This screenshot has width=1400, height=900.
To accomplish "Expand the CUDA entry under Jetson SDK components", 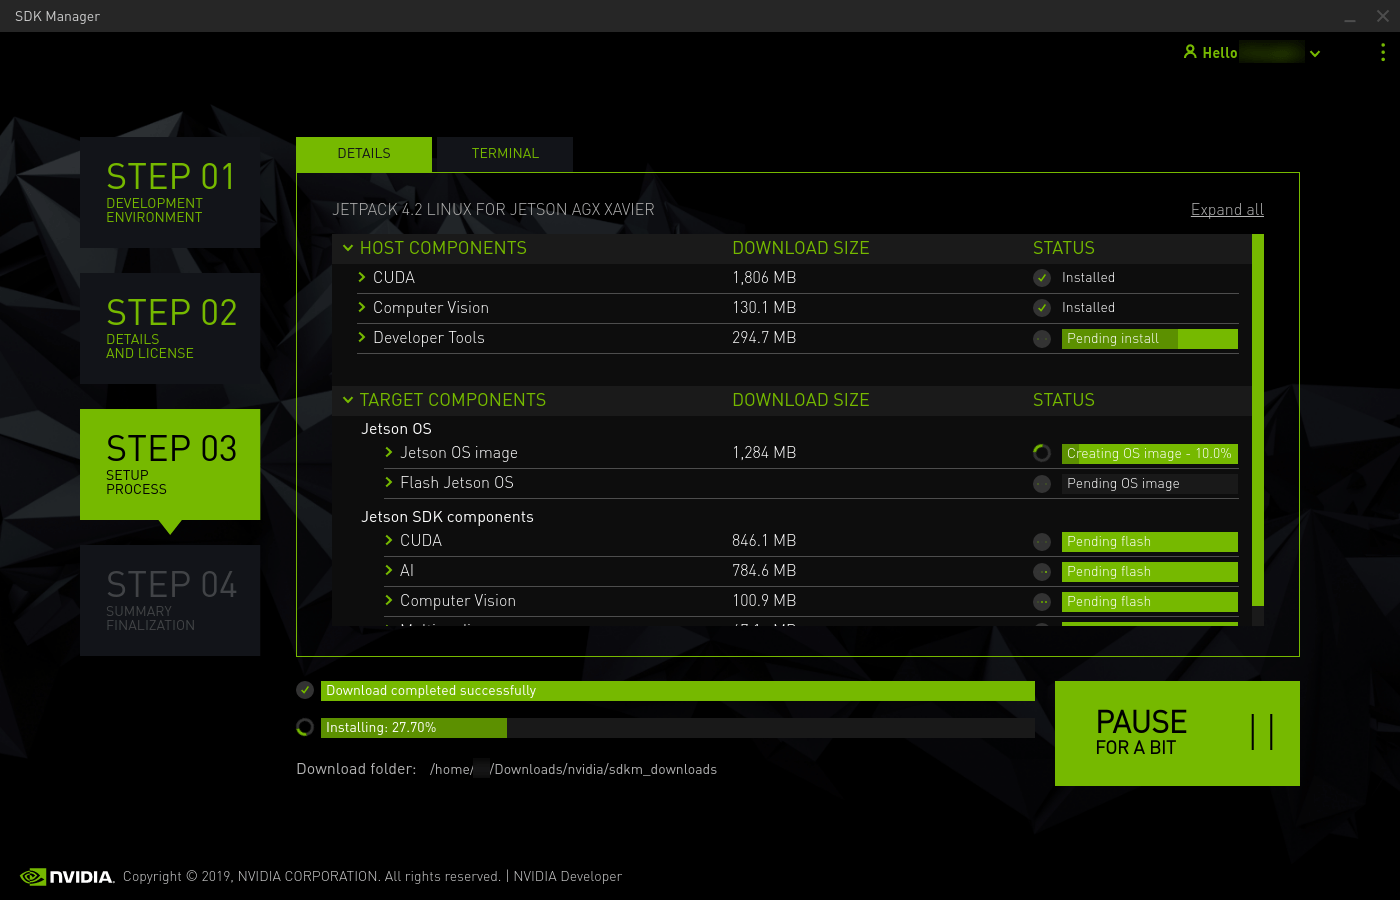I will [388, 540].
